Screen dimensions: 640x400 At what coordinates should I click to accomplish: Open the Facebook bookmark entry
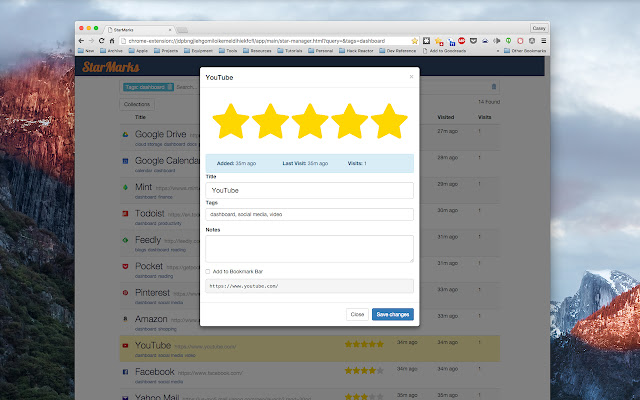154,372
